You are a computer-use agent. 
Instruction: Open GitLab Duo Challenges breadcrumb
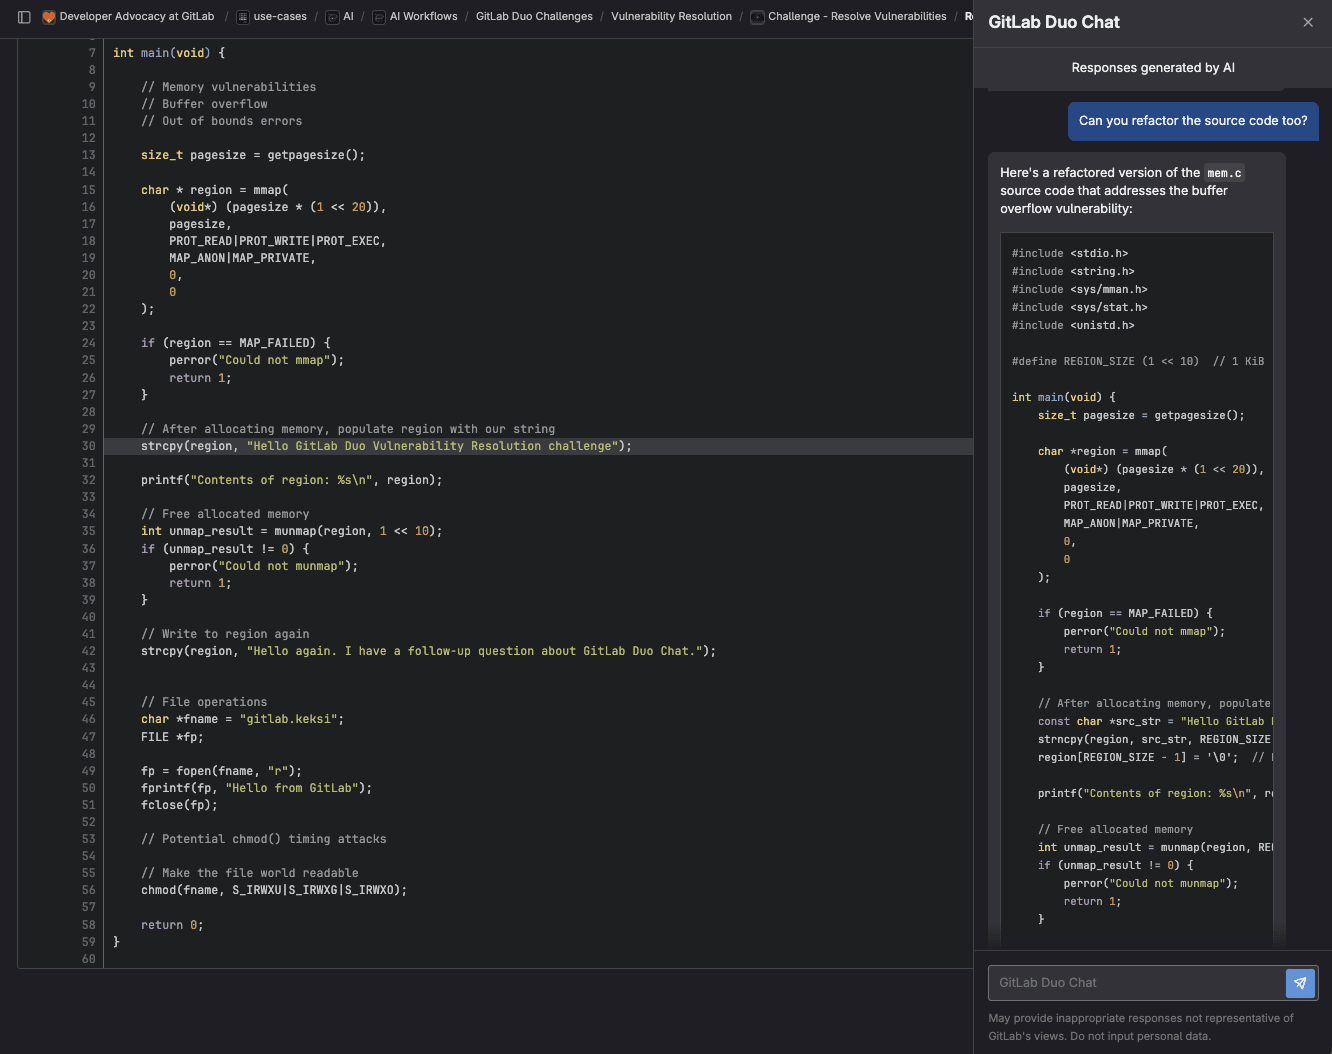(534, 17)
